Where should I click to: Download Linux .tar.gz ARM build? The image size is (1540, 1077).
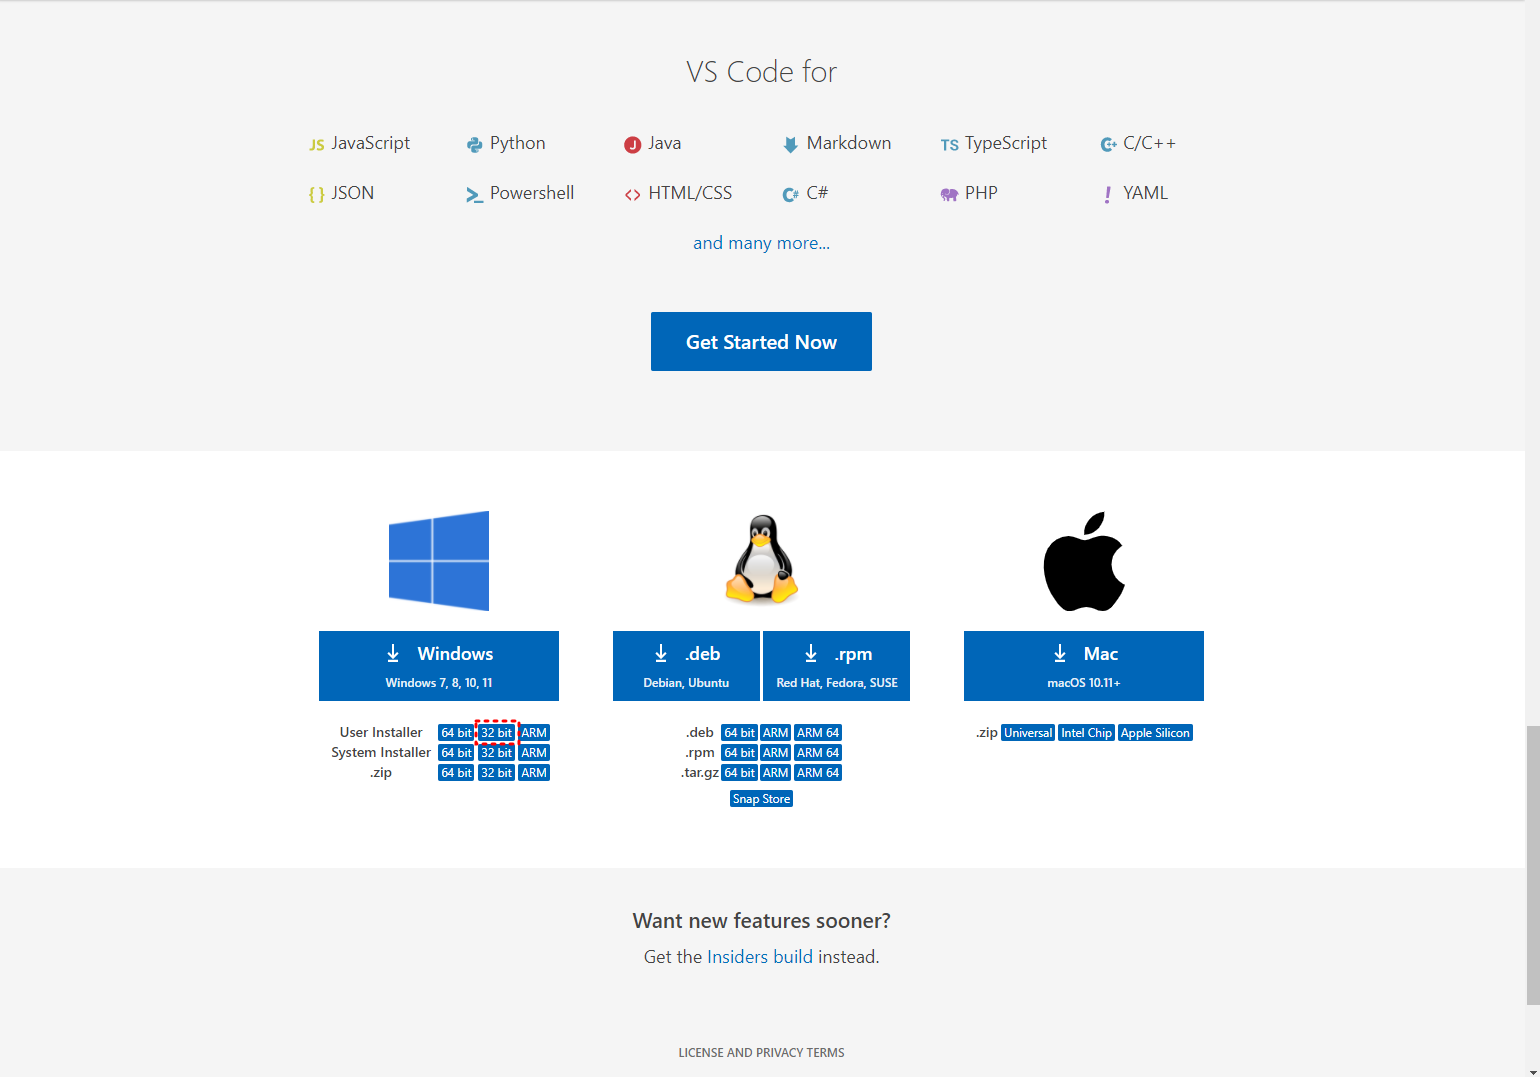coord(776,773)
